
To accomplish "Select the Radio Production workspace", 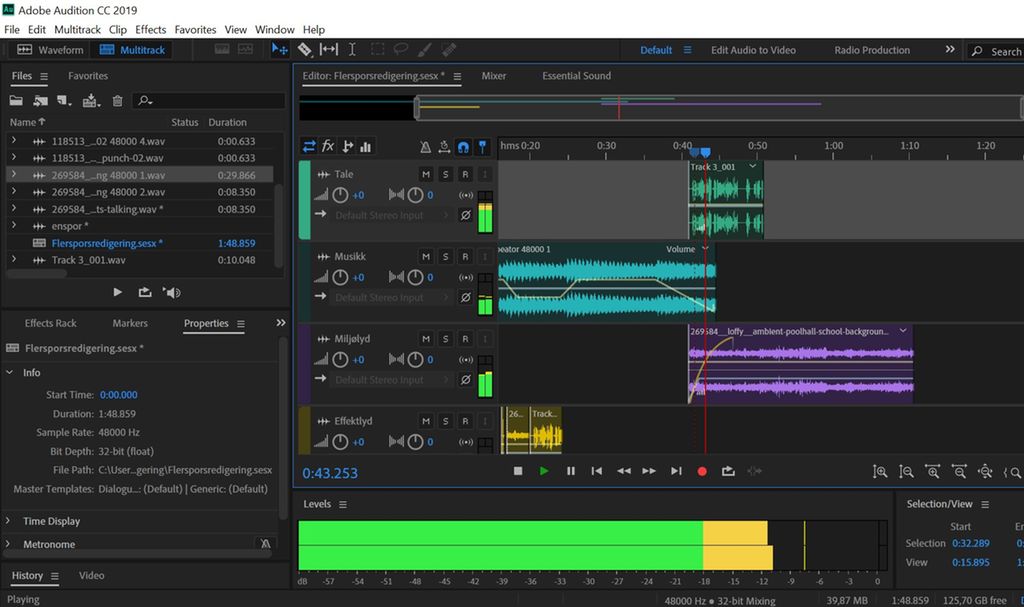I will tap(872, 50).
